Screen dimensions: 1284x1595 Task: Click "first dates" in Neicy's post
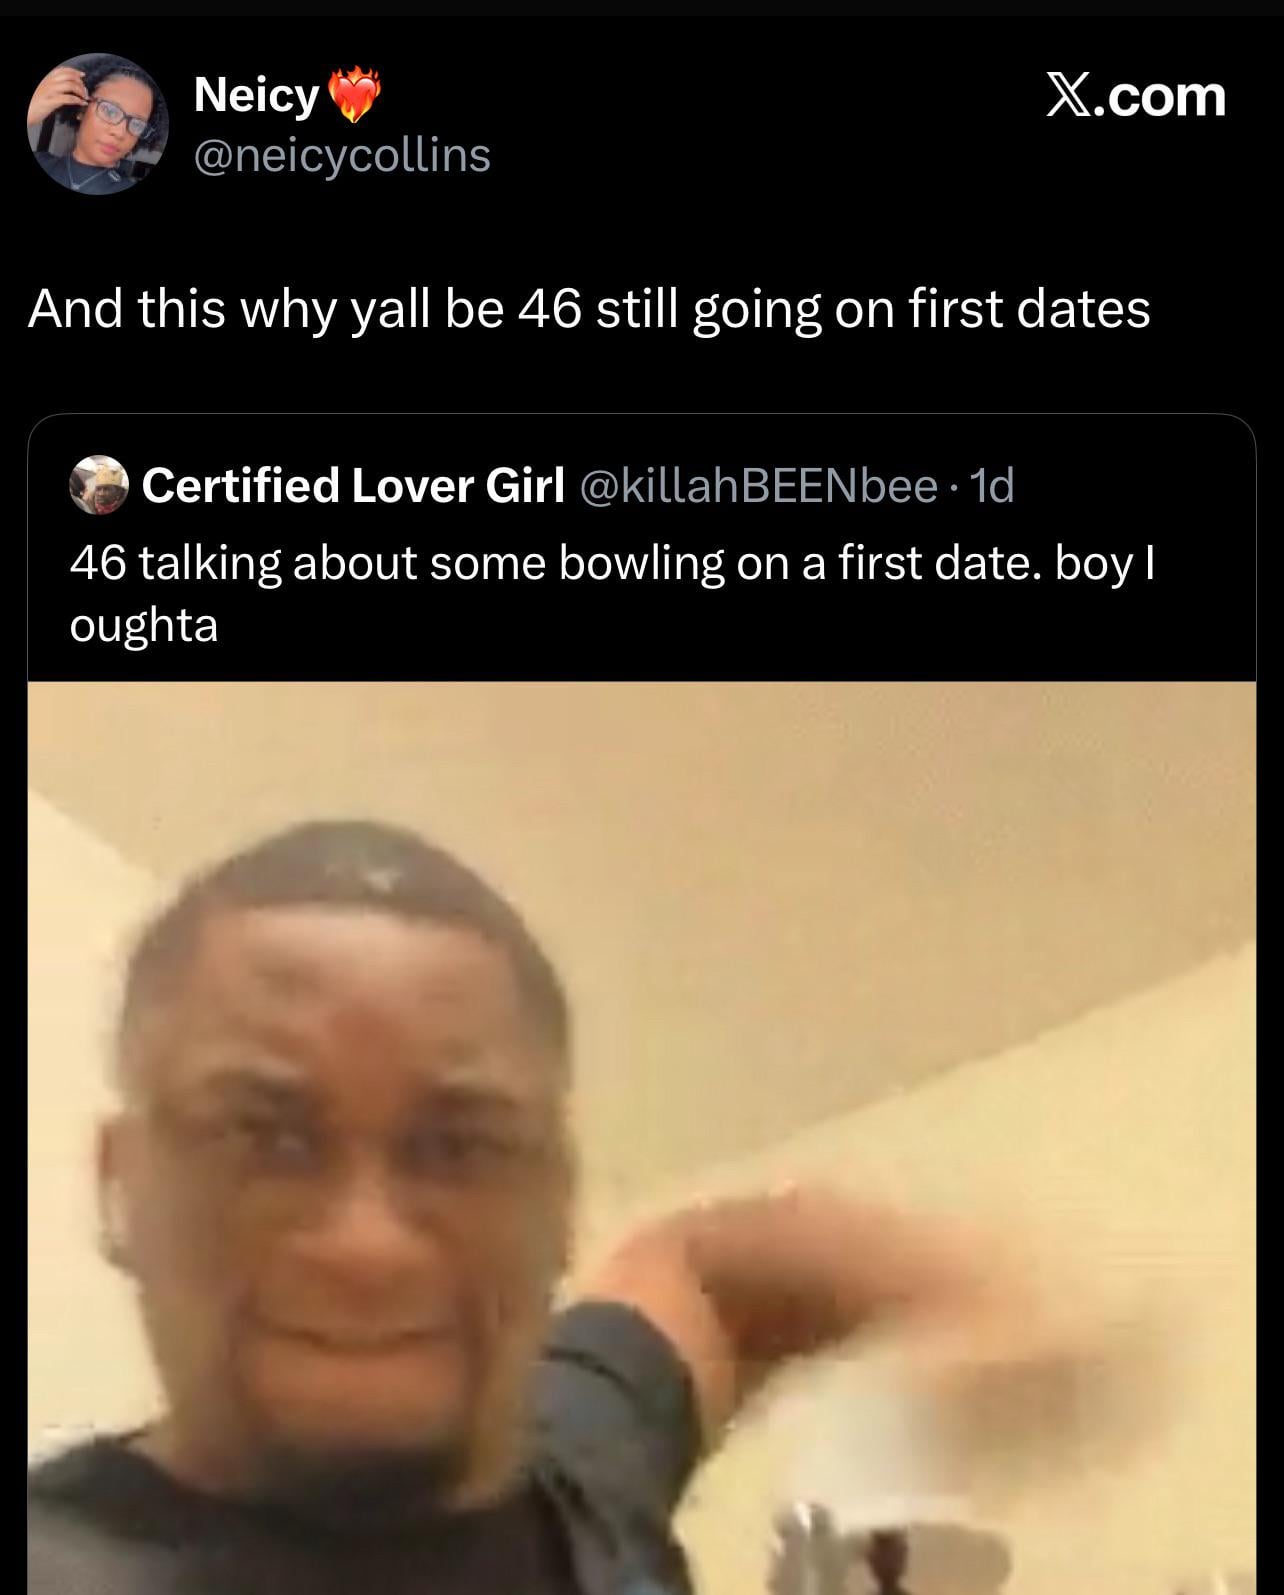pos(1029,309)
